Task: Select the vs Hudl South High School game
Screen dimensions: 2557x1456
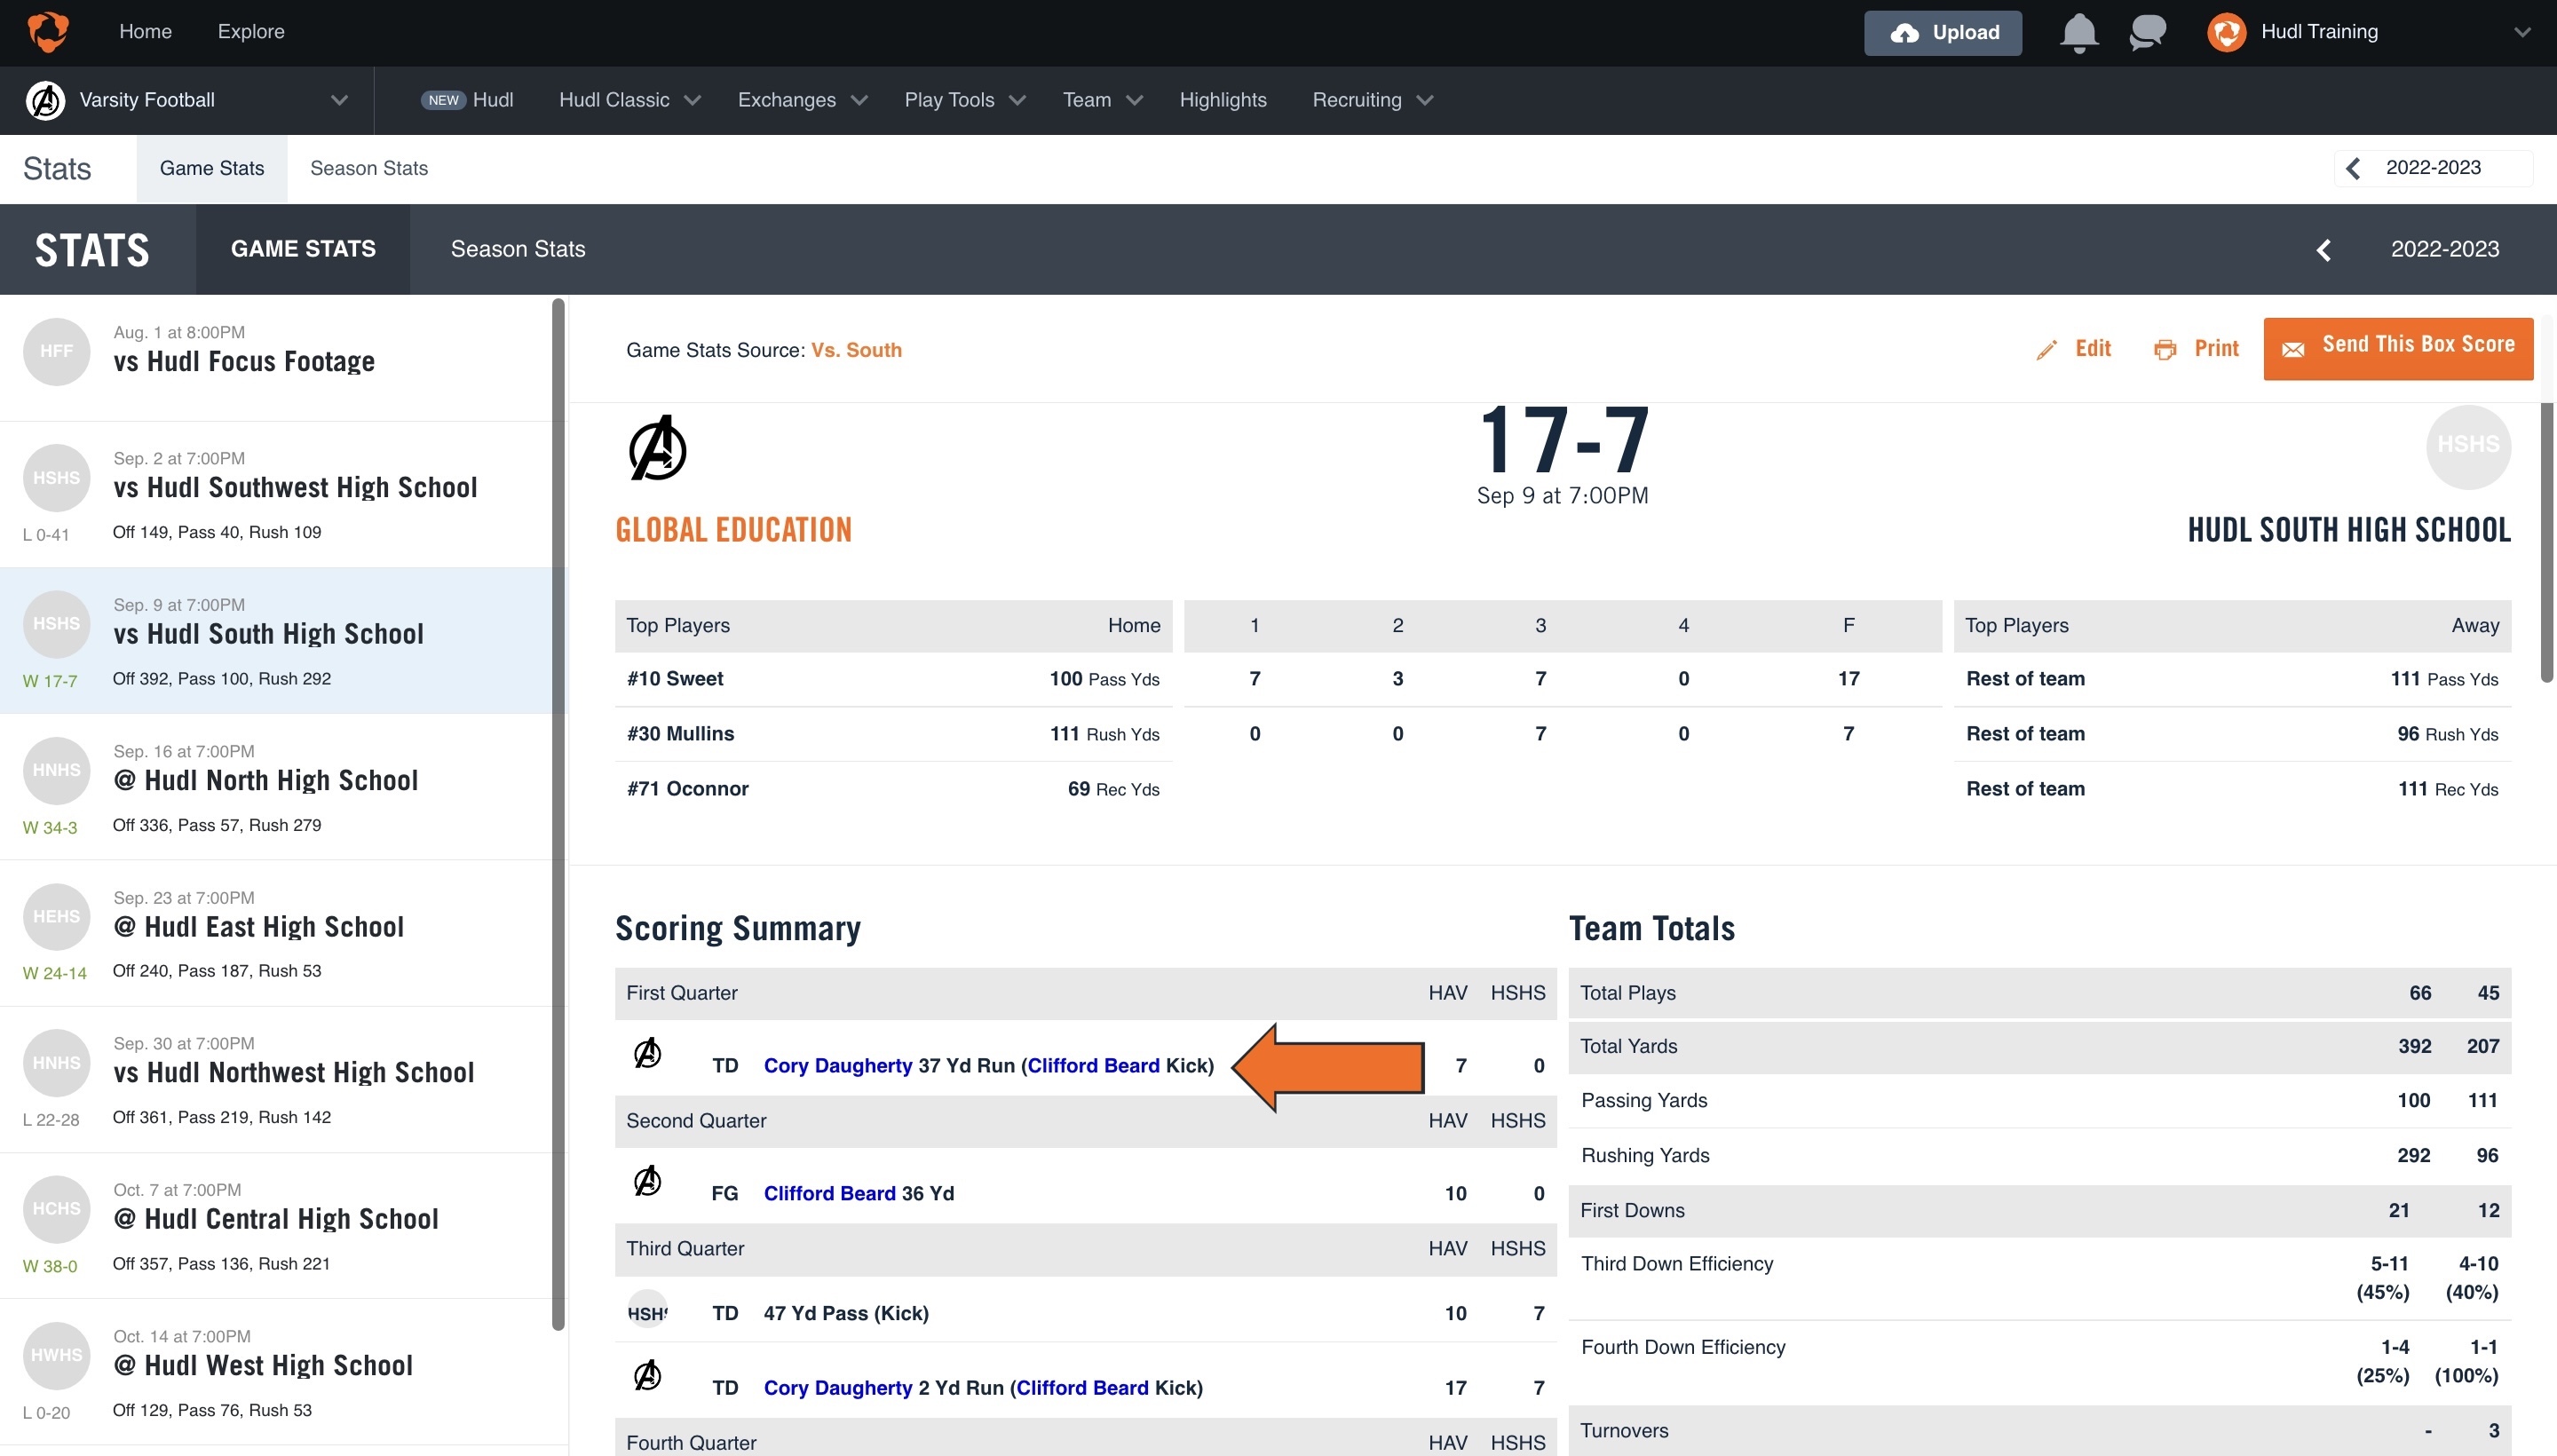Action: 276,641
